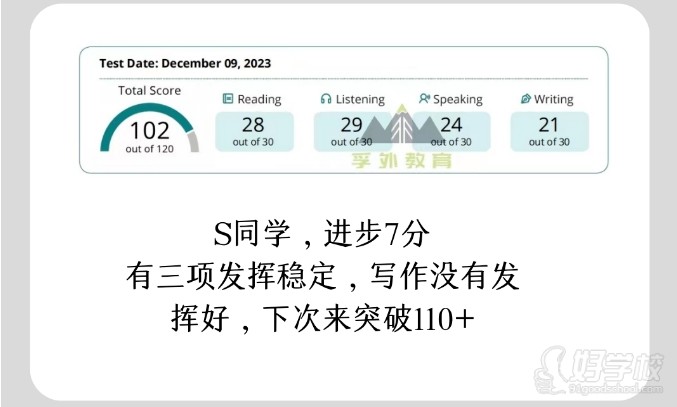Click the Speaking person icon
This screenshot has height=407, width=677.
pos(424,99)
